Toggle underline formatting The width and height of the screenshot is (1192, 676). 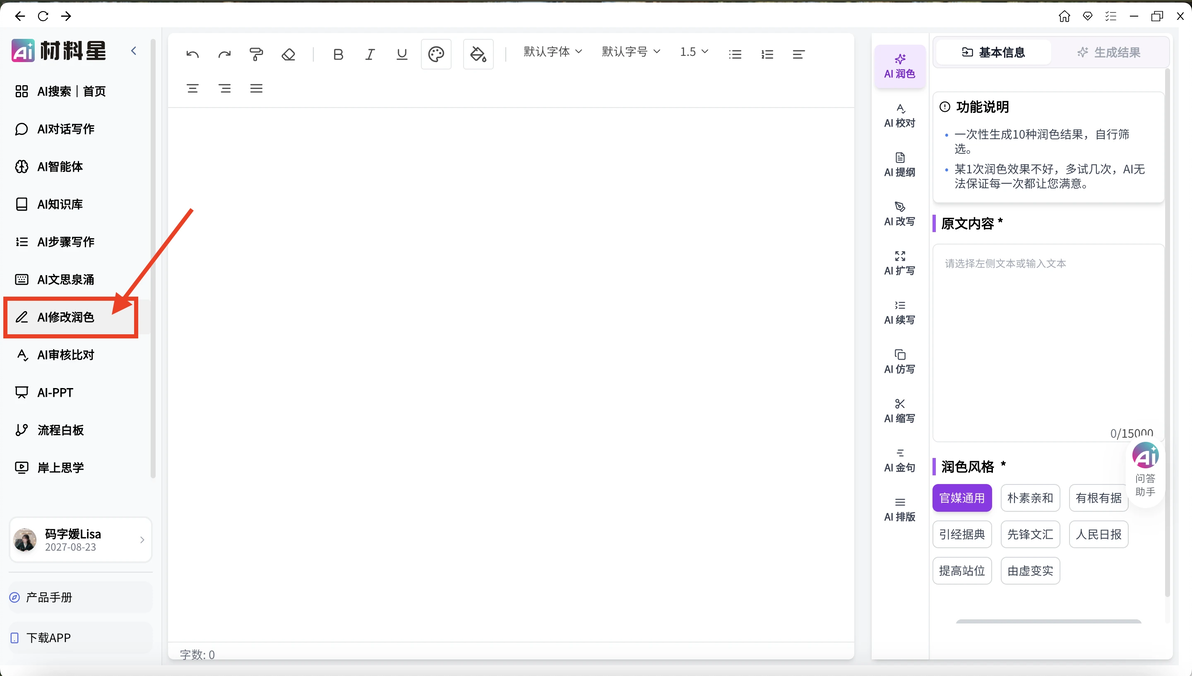401,54
